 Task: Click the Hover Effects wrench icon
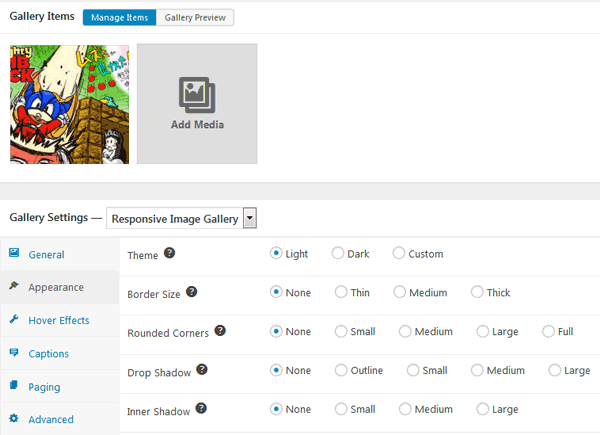[x=14, y=320]
